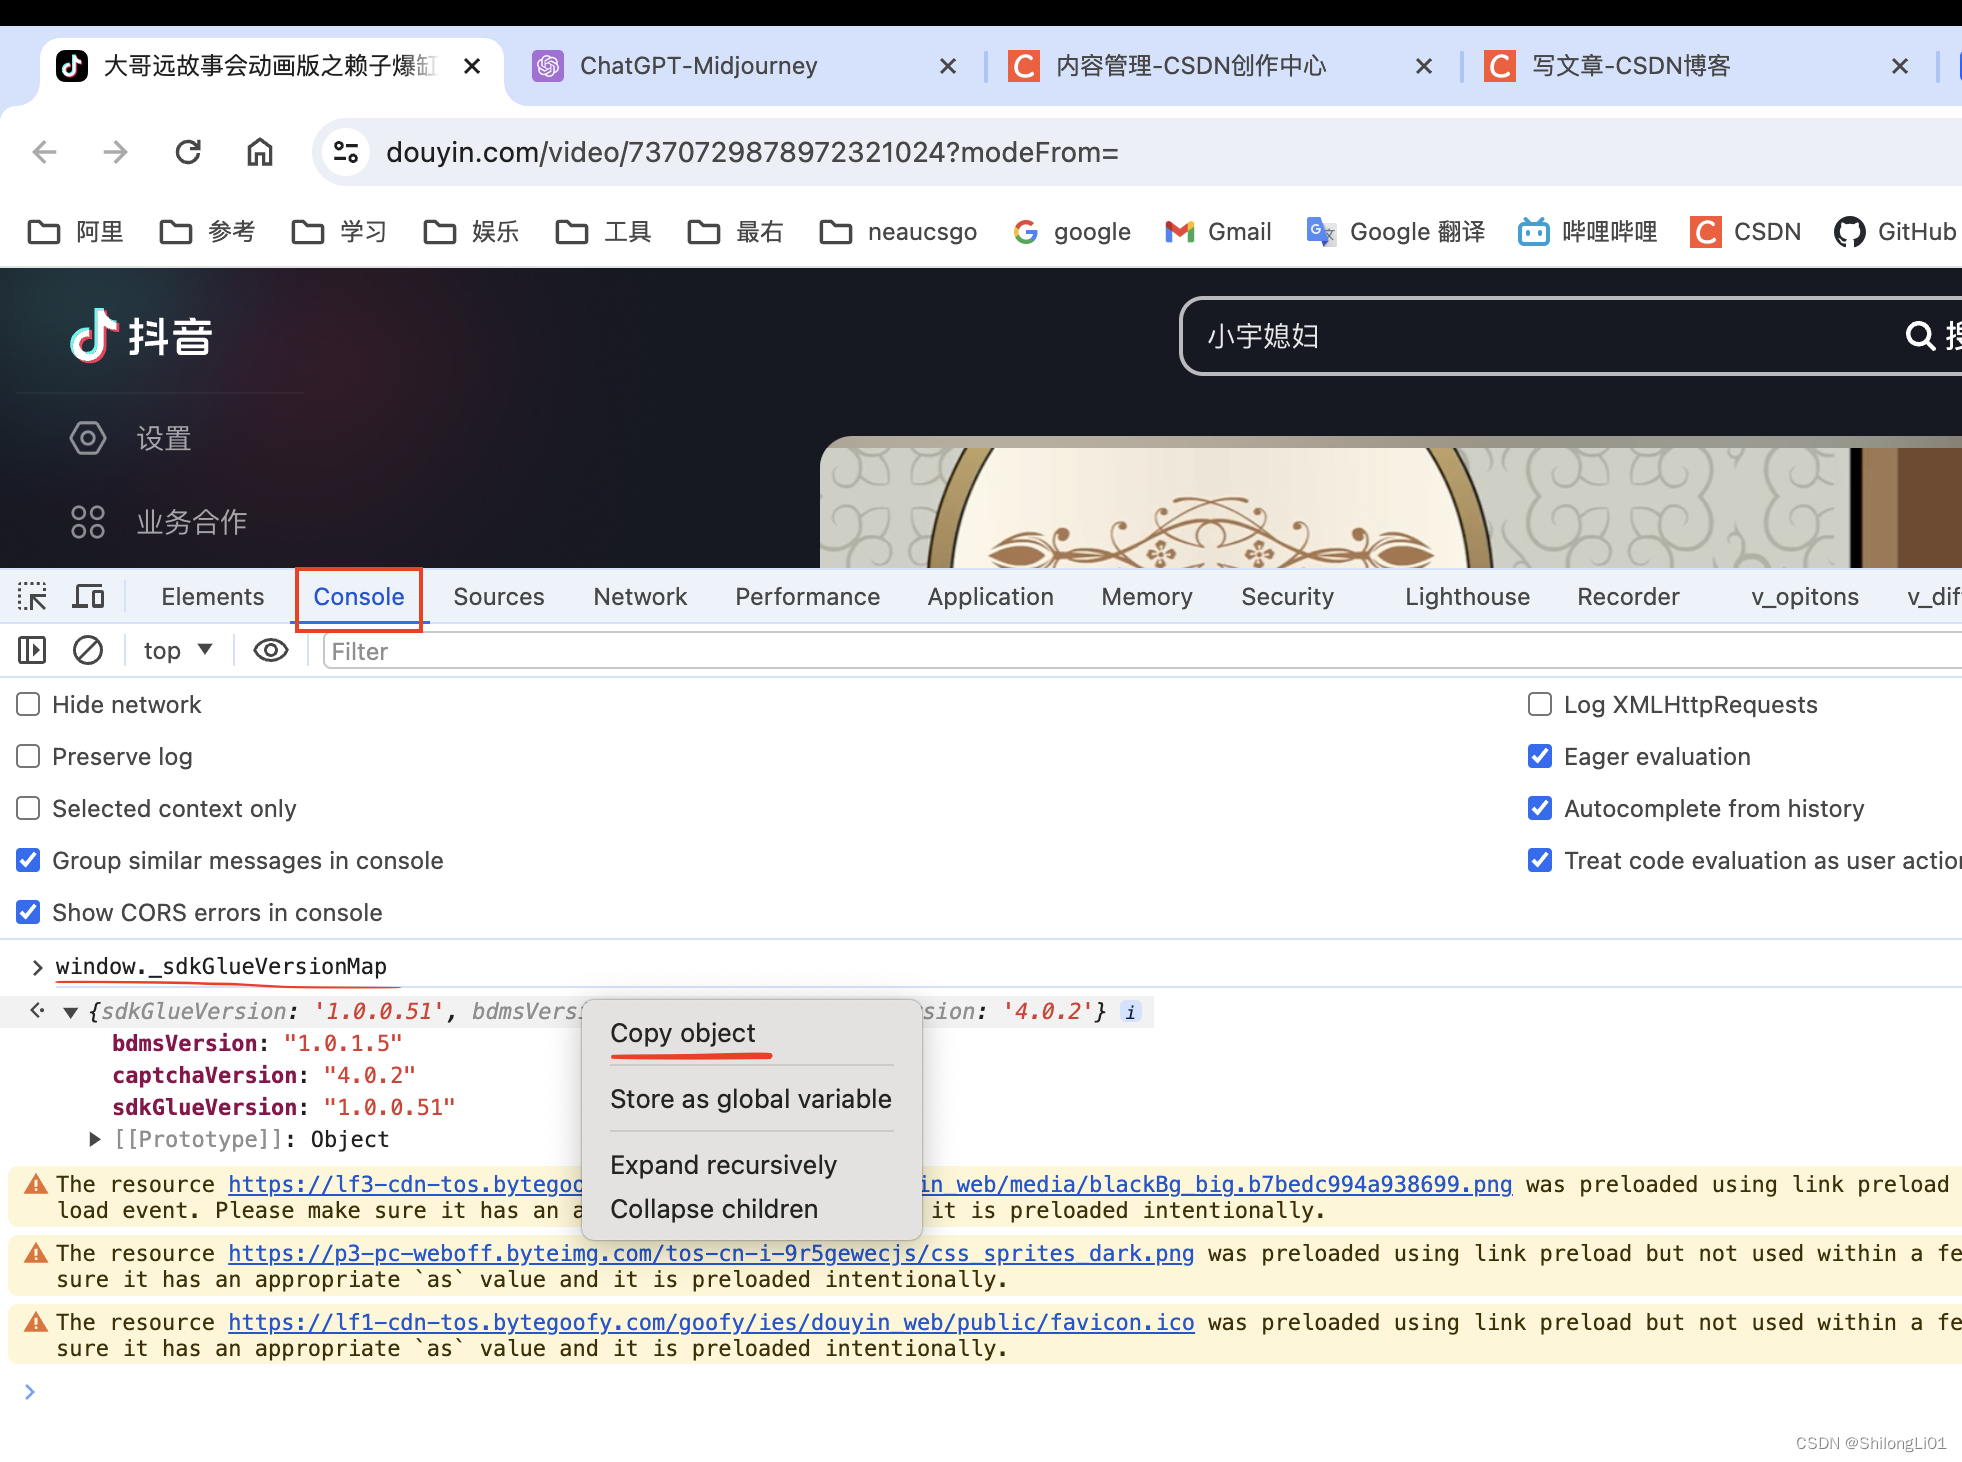This screenshot has width=1962, height=1462.
Task: Open the live expression eye icon
Action: (270, 651)
